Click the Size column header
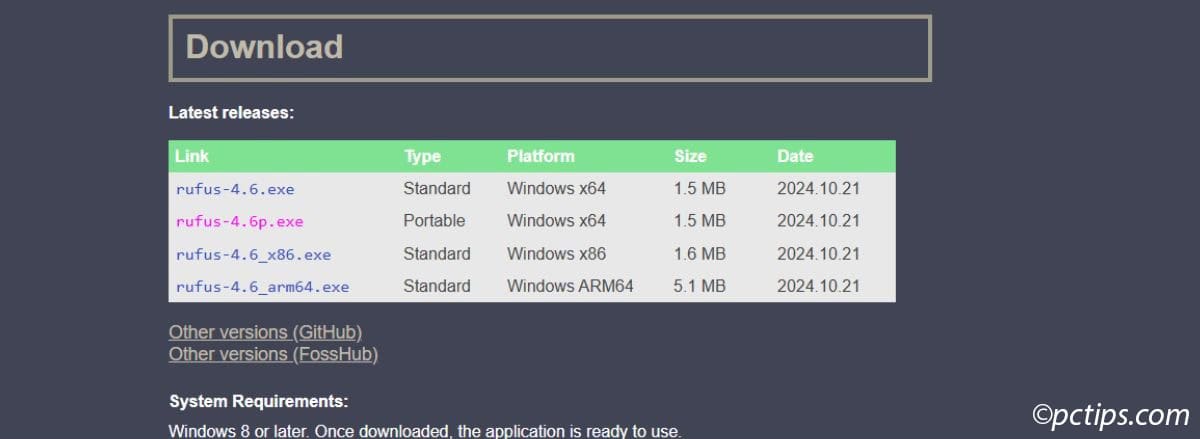 pyautogui.click(x=690, y=156)
